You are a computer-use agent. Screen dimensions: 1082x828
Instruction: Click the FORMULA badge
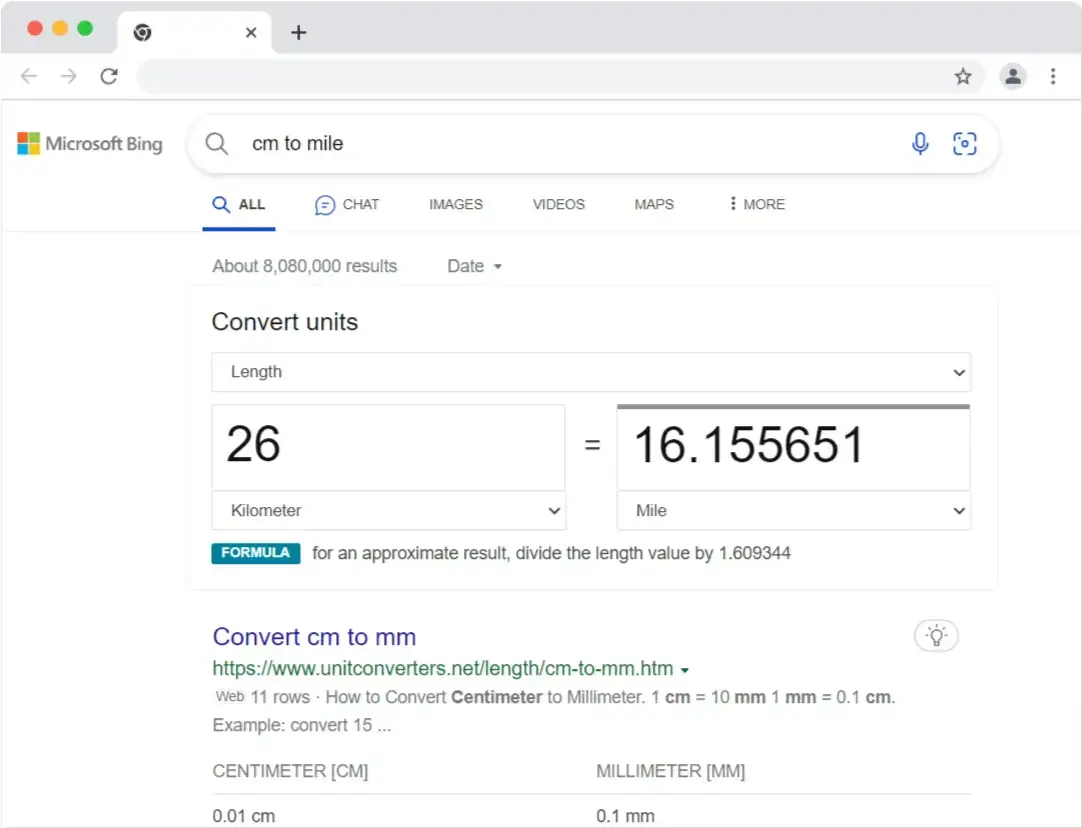tap(256, 553)
